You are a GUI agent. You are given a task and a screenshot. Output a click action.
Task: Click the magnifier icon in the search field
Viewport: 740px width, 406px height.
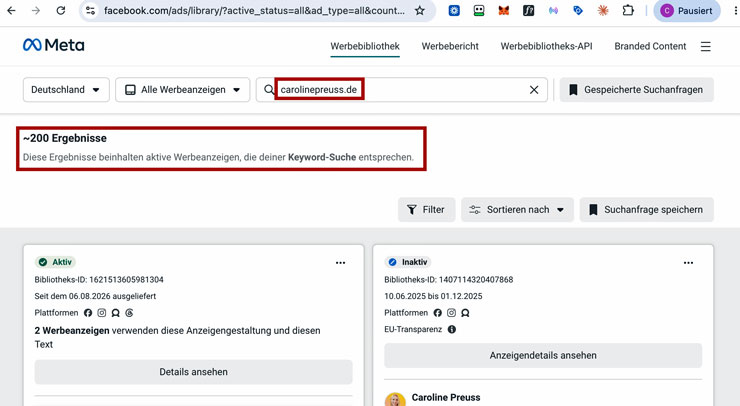269,90
